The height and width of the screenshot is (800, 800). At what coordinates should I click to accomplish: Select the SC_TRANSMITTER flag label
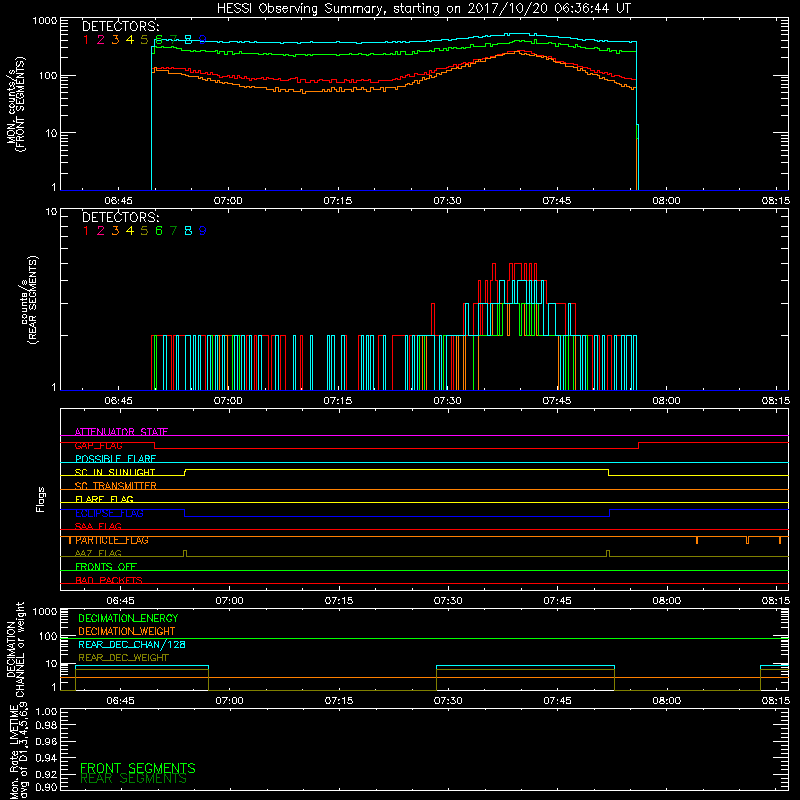(x=115, y=486)
